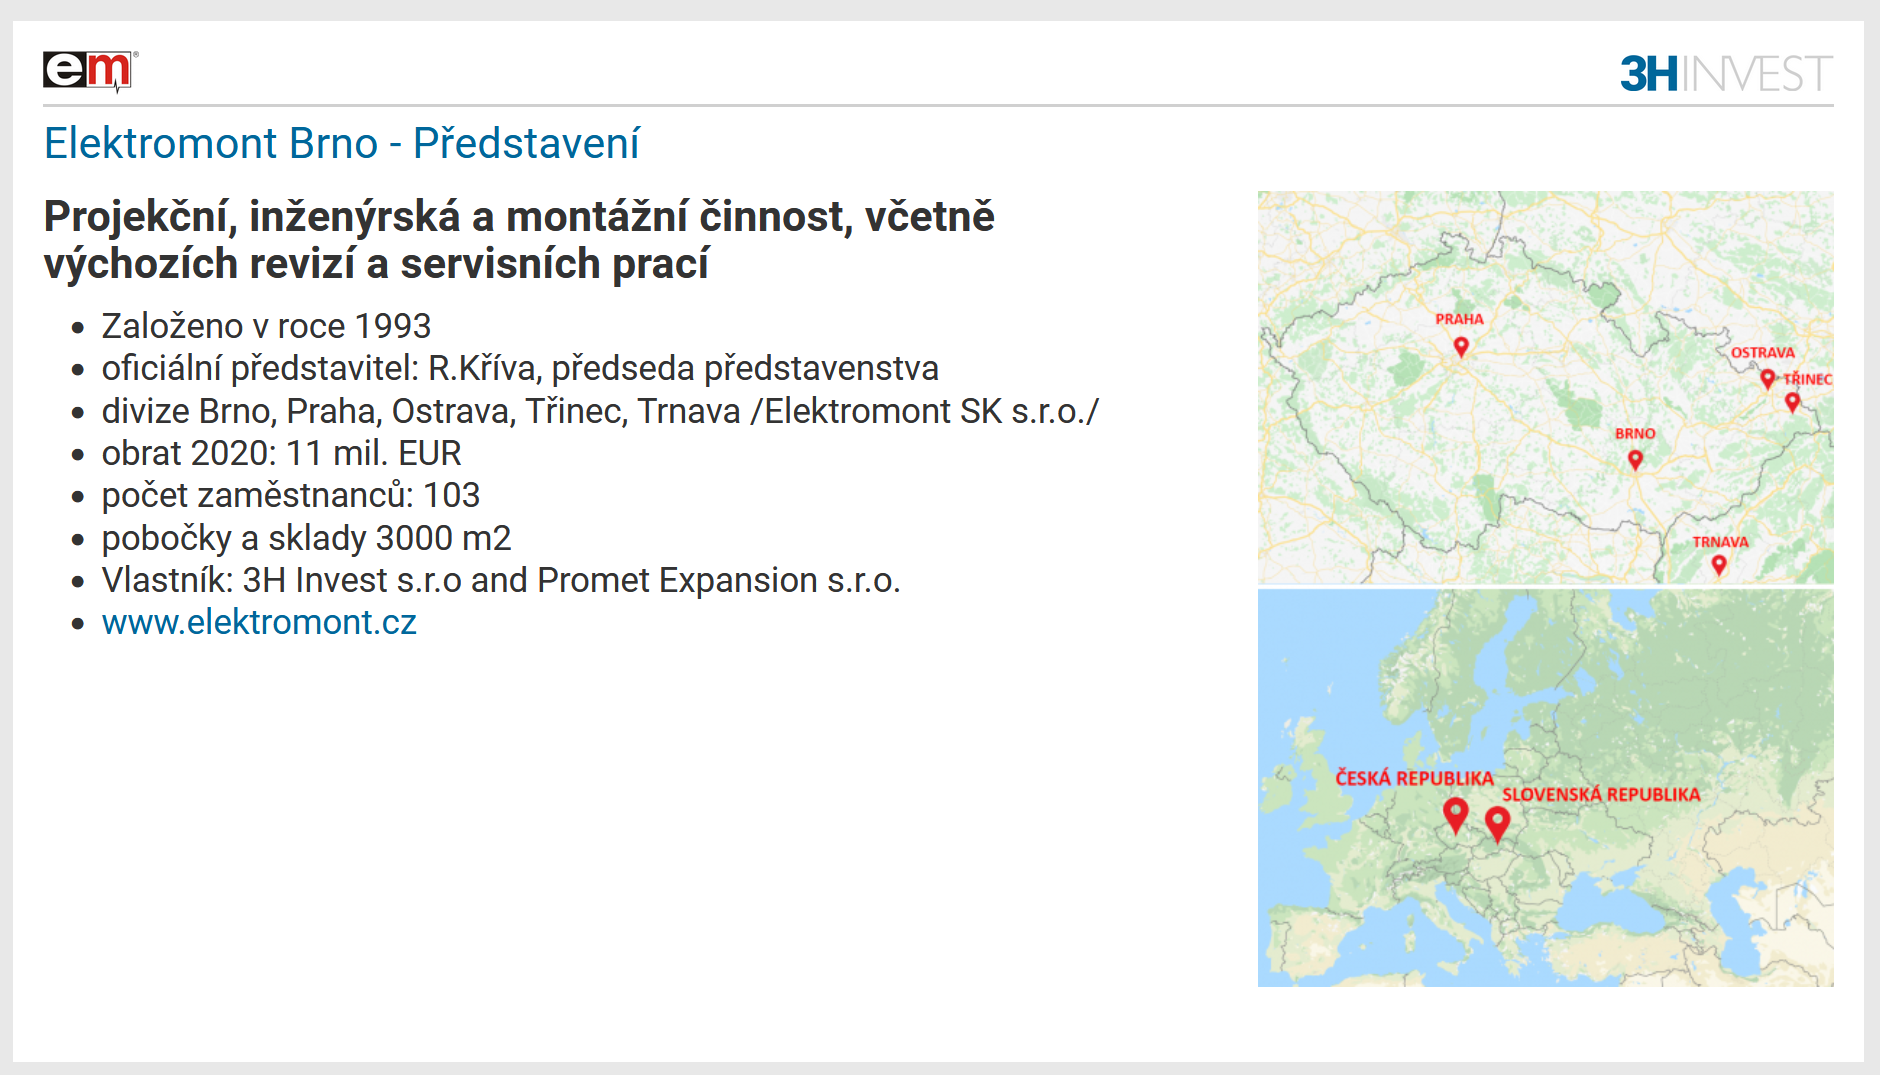This screenshot has height=1075, width=1880.
Task: Click the TŘINEC label on the map
Action: [x=1808, y=379]
